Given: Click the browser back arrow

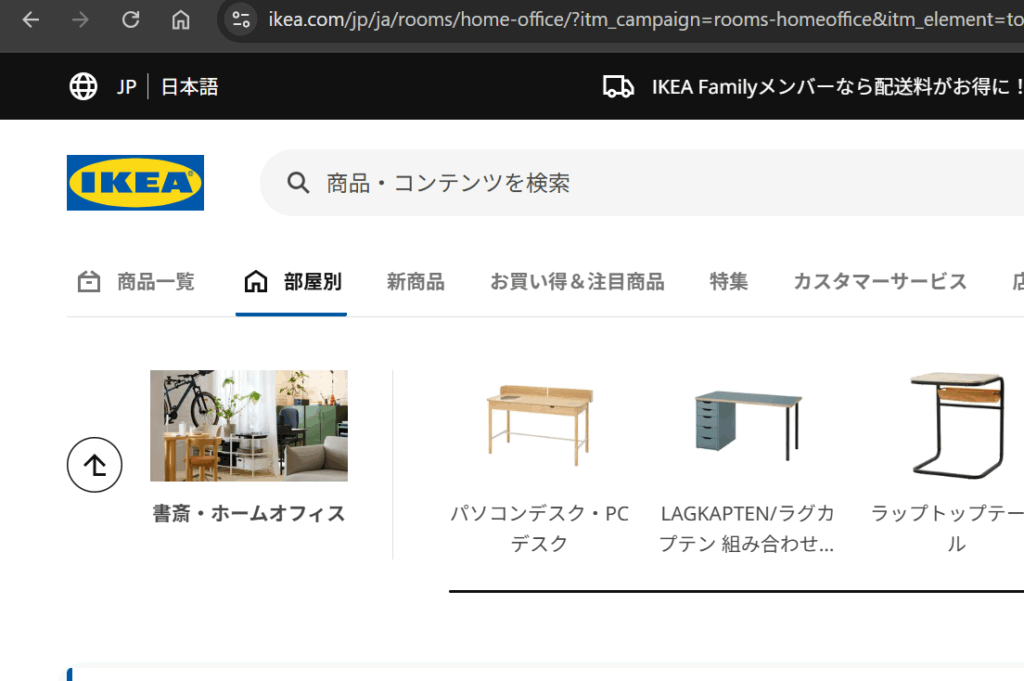Looking at the screenshot, I should click(x=31, y=20).
